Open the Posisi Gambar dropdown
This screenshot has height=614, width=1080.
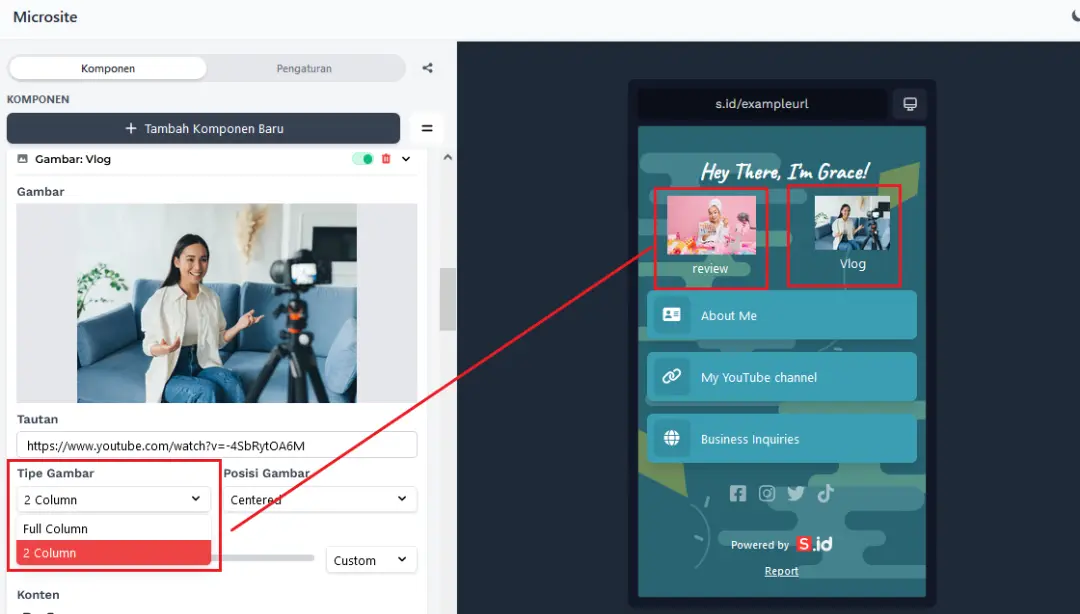click(x=319, y=499)
